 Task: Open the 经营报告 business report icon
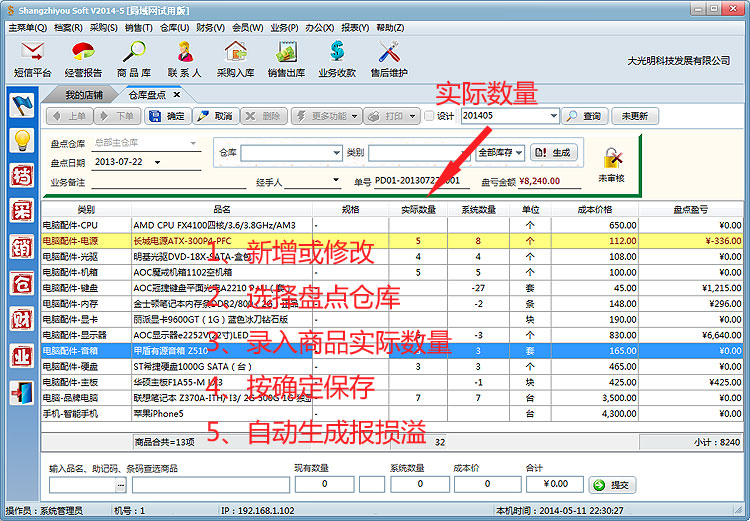pyautogui.click(x=83, y=59)
